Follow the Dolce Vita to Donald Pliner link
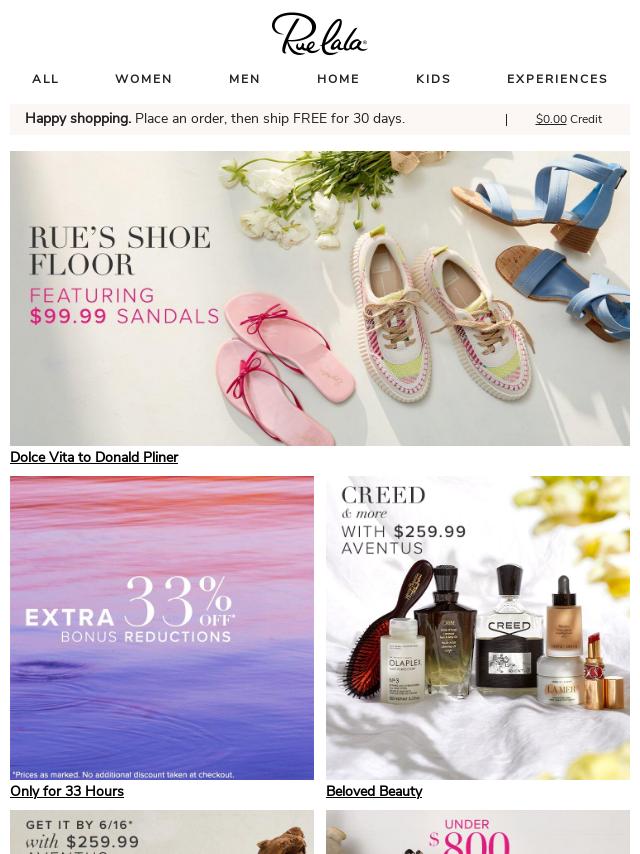 pos(94,457)
